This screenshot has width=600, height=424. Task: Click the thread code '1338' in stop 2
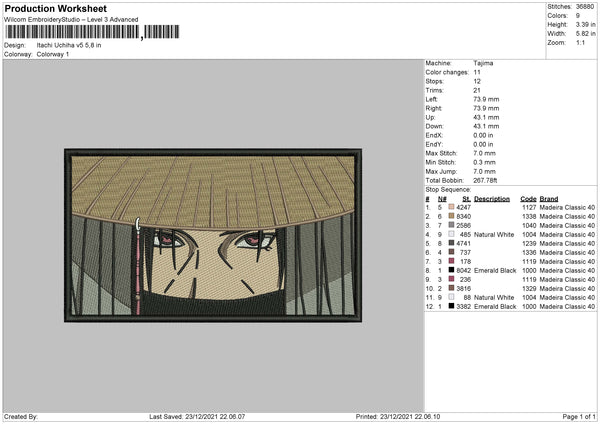[x=529, y=216]
